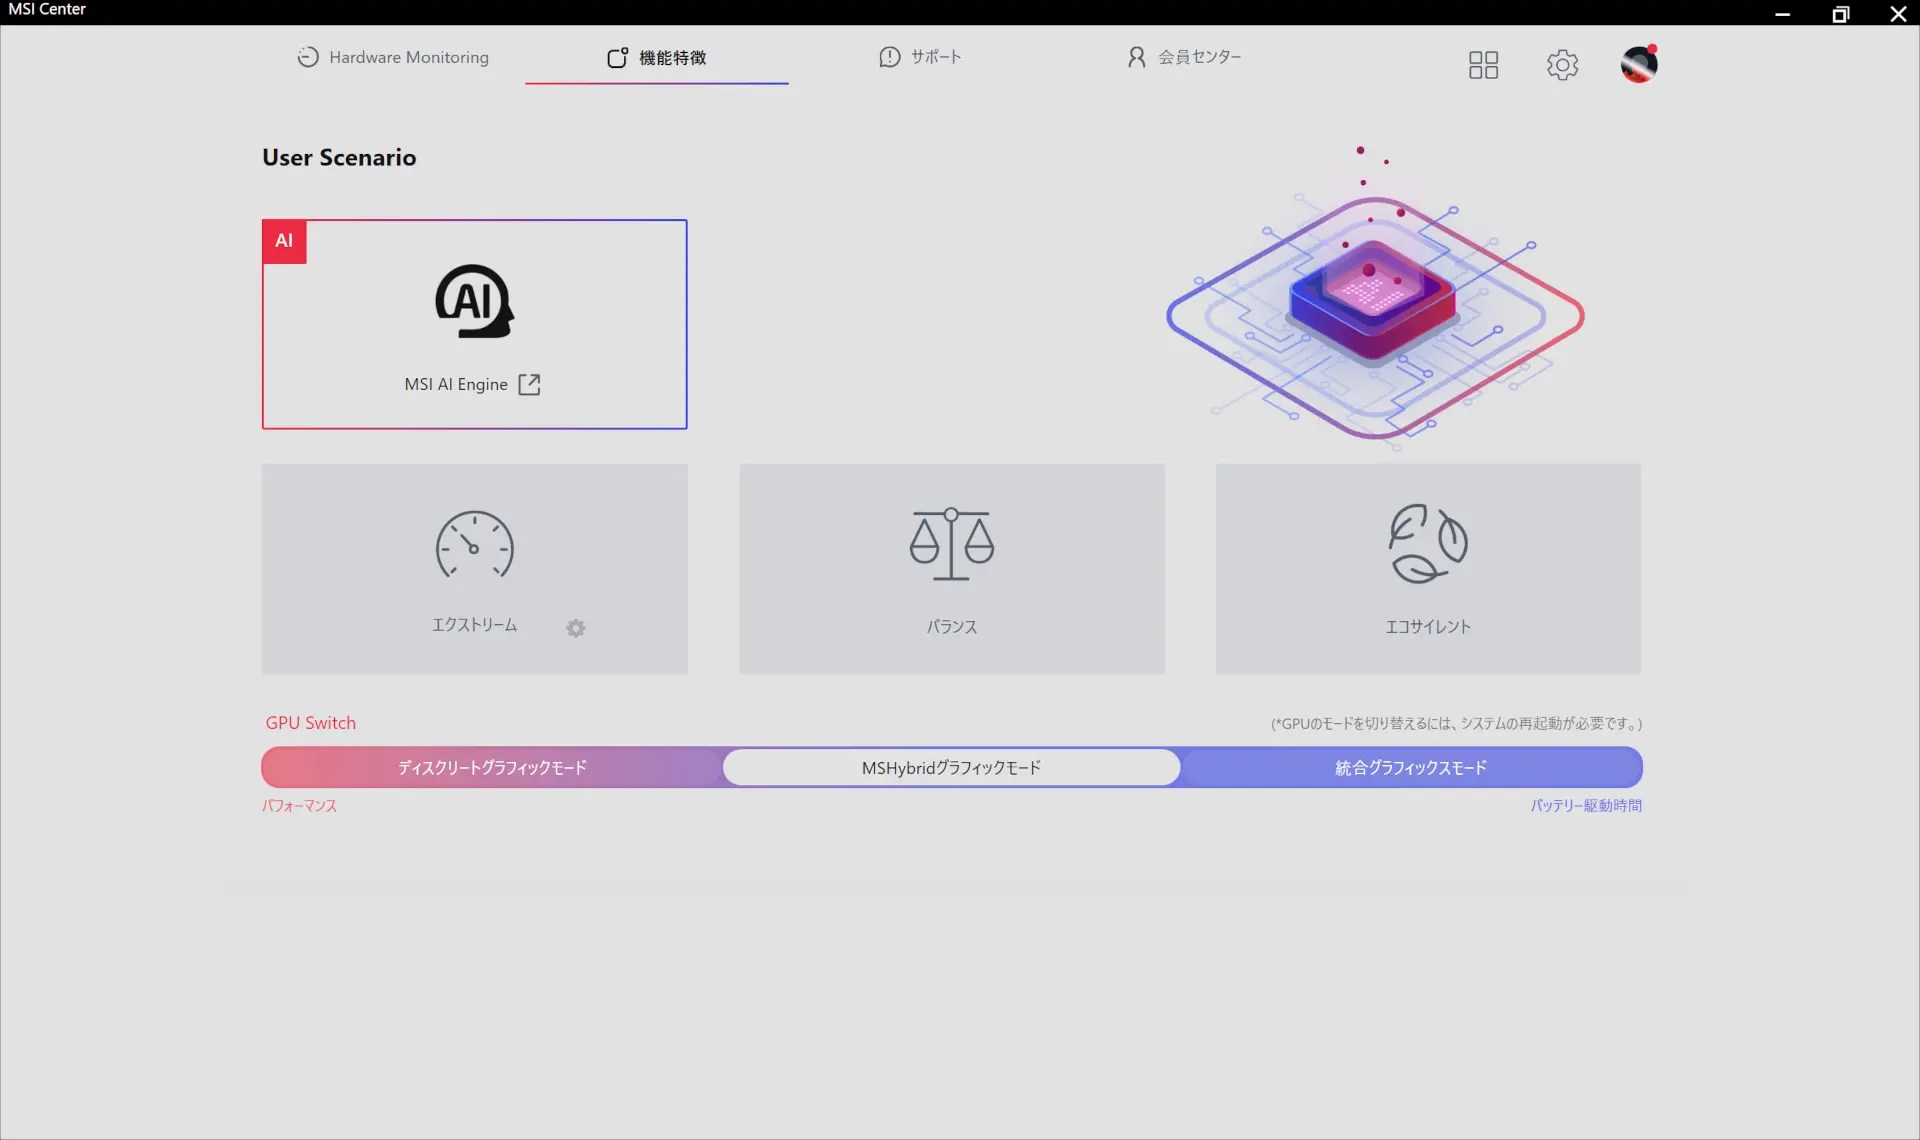Viewport: 1920px width, 1140px height.
Task: Click the AI head icon
Action: pyautogui.click(x=474, y=301)
